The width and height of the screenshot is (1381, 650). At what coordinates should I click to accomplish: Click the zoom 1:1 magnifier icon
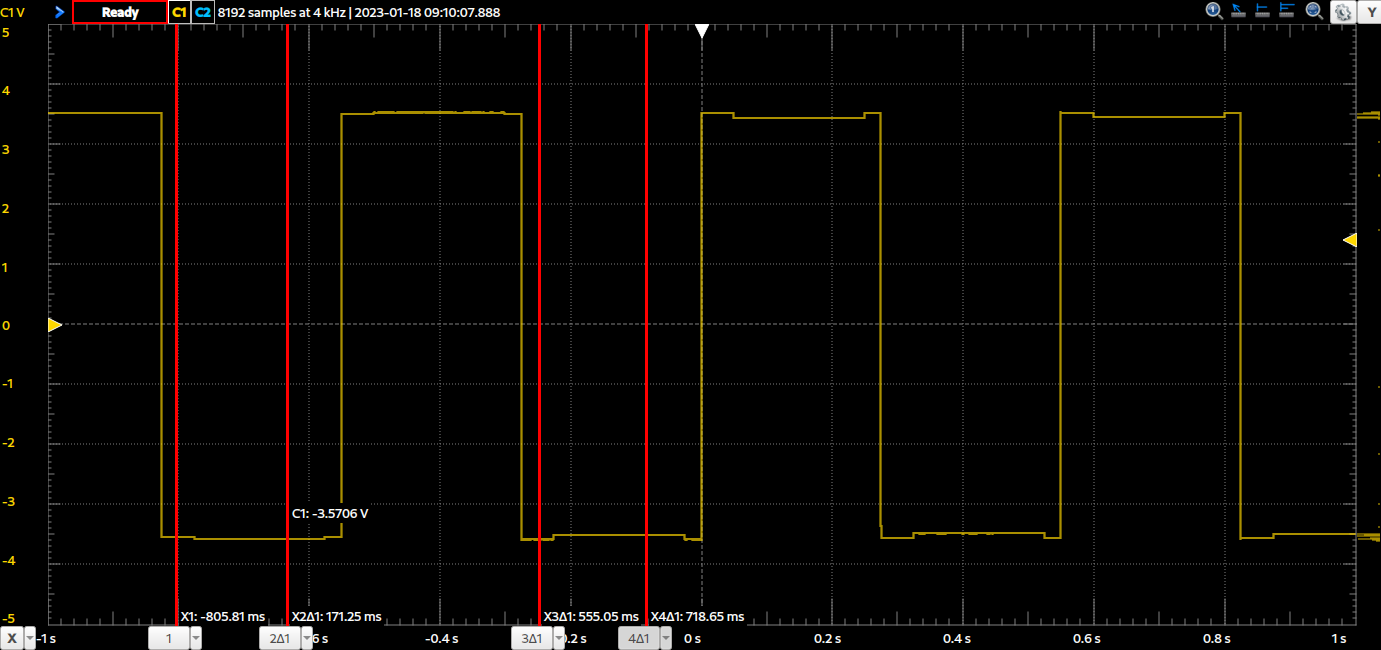tap(1214, 11)
